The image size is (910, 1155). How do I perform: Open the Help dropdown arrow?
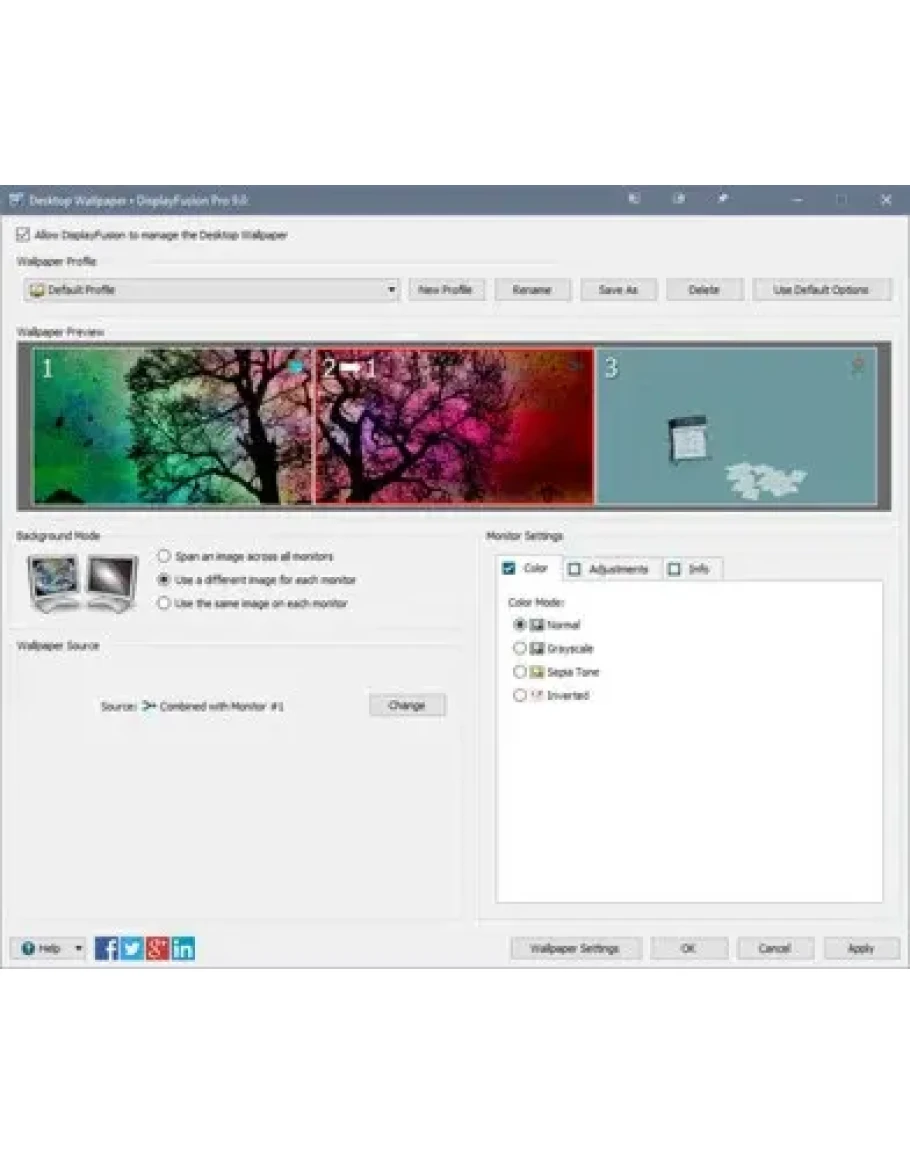tap(79, 948)
